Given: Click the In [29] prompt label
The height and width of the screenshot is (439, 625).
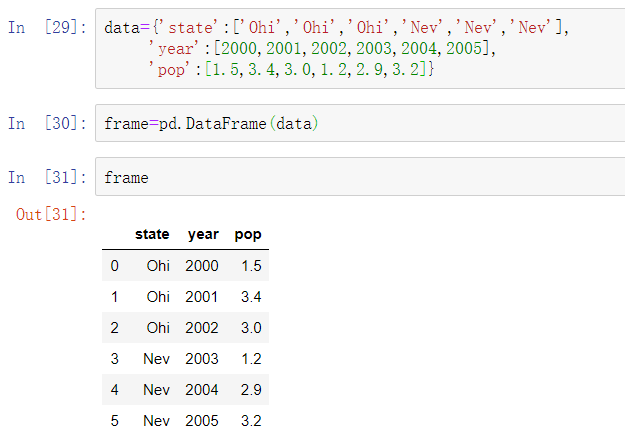Looking at the screenshot, I should click(47, 28).
